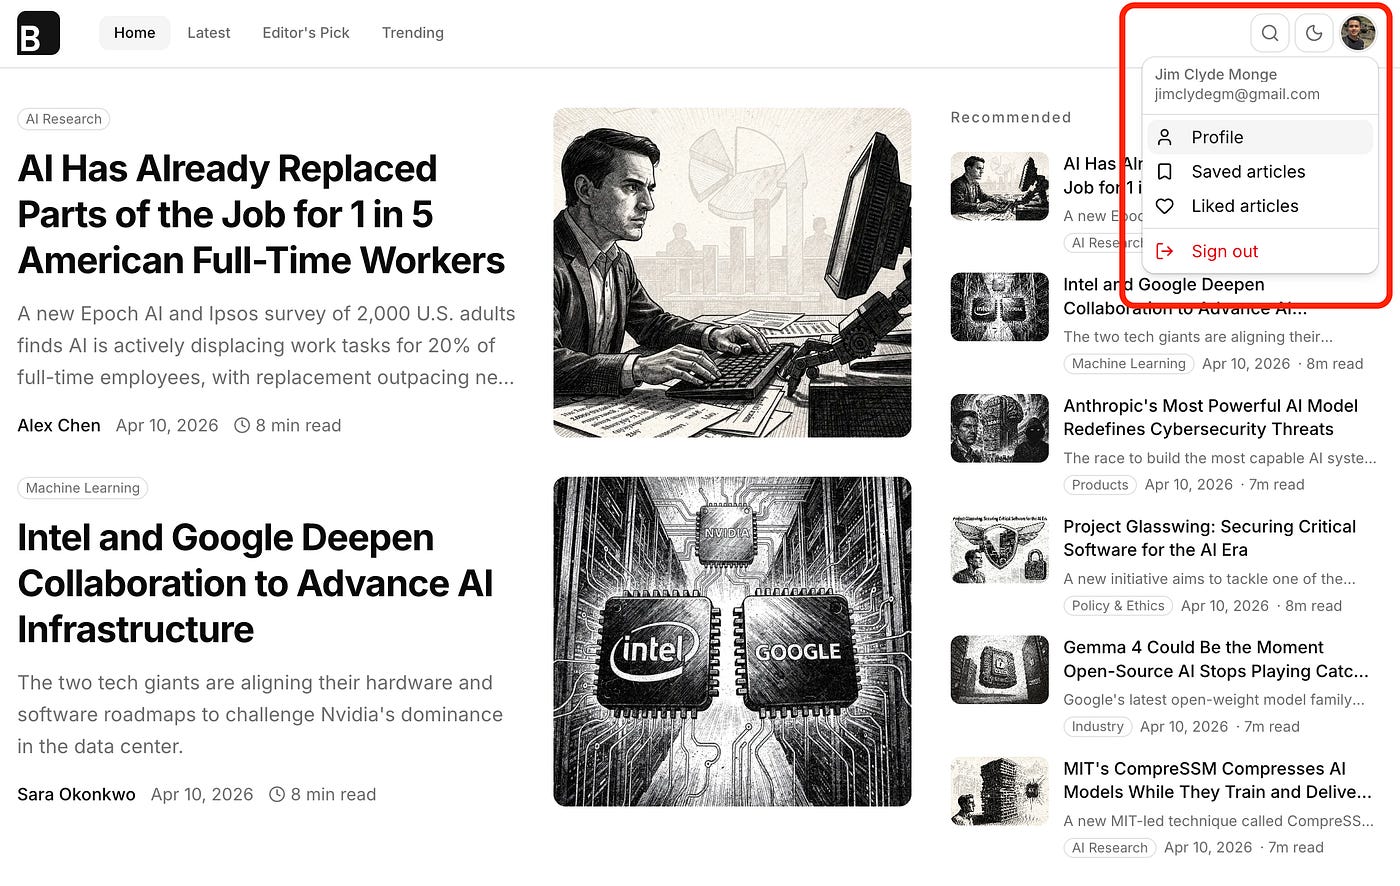Toggle dark mode moon icon
The width and height of the screenshot is (1400, 886).
point(1314,33)
